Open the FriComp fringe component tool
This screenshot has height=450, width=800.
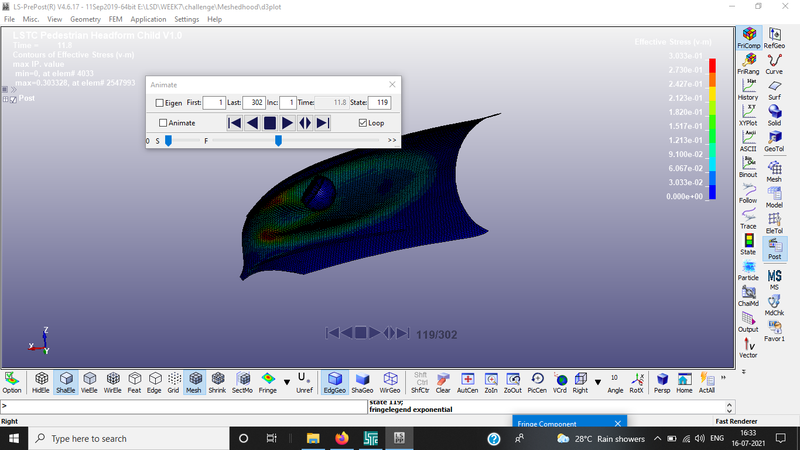[748, 40]
